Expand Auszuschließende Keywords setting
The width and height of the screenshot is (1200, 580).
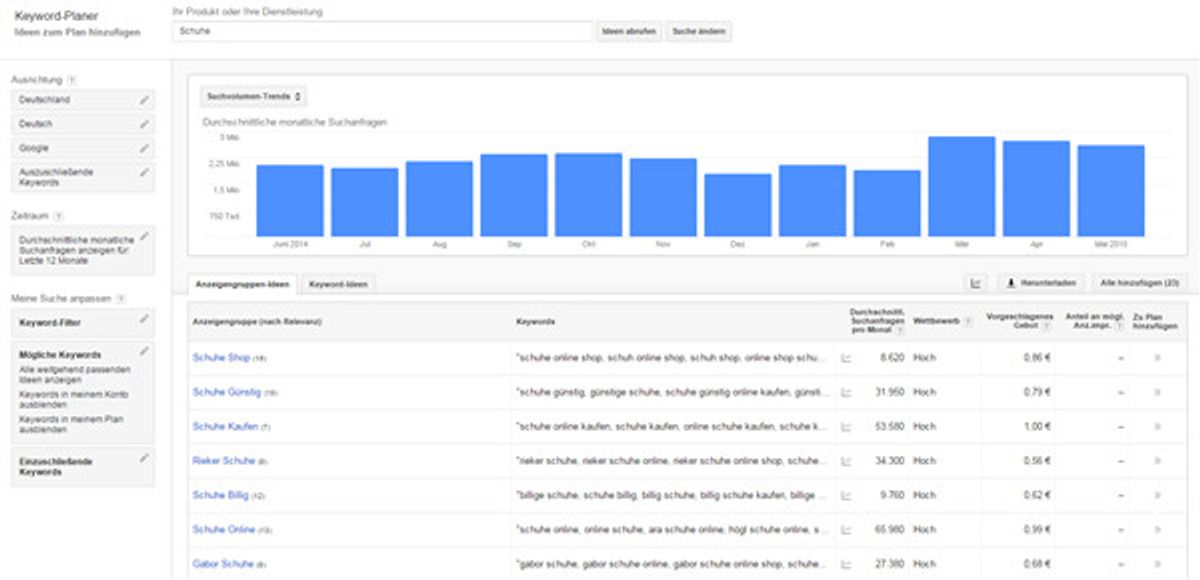[x=83, y=177]
